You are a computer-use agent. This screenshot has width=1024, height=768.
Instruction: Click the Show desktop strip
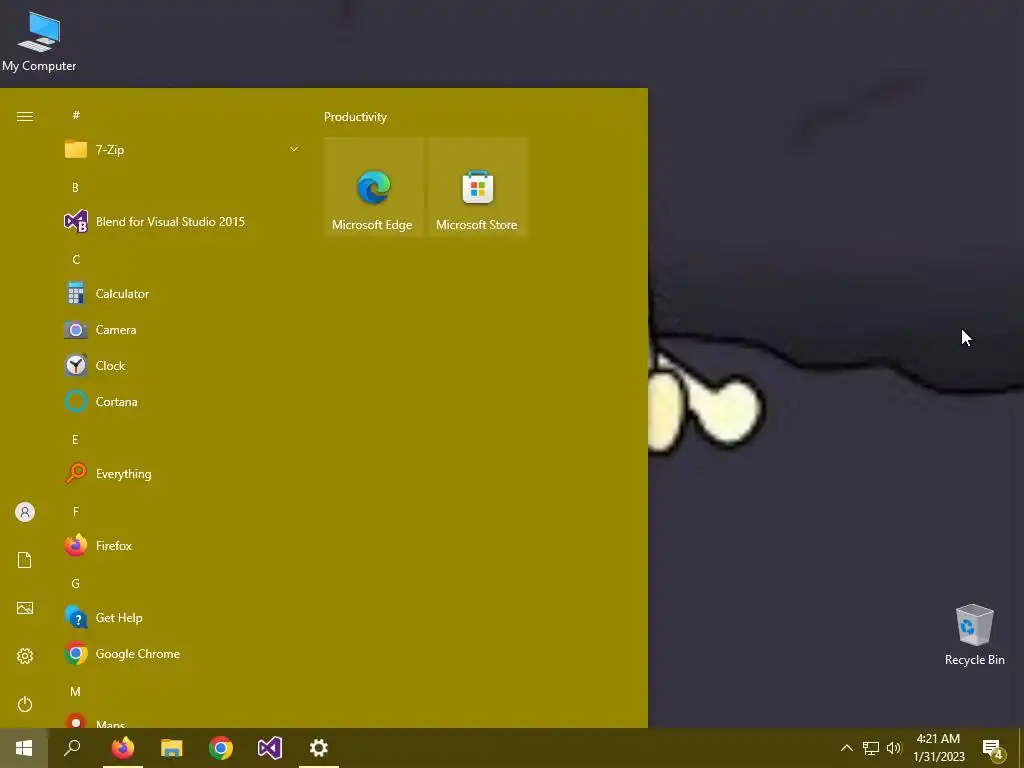point(1021,748)
